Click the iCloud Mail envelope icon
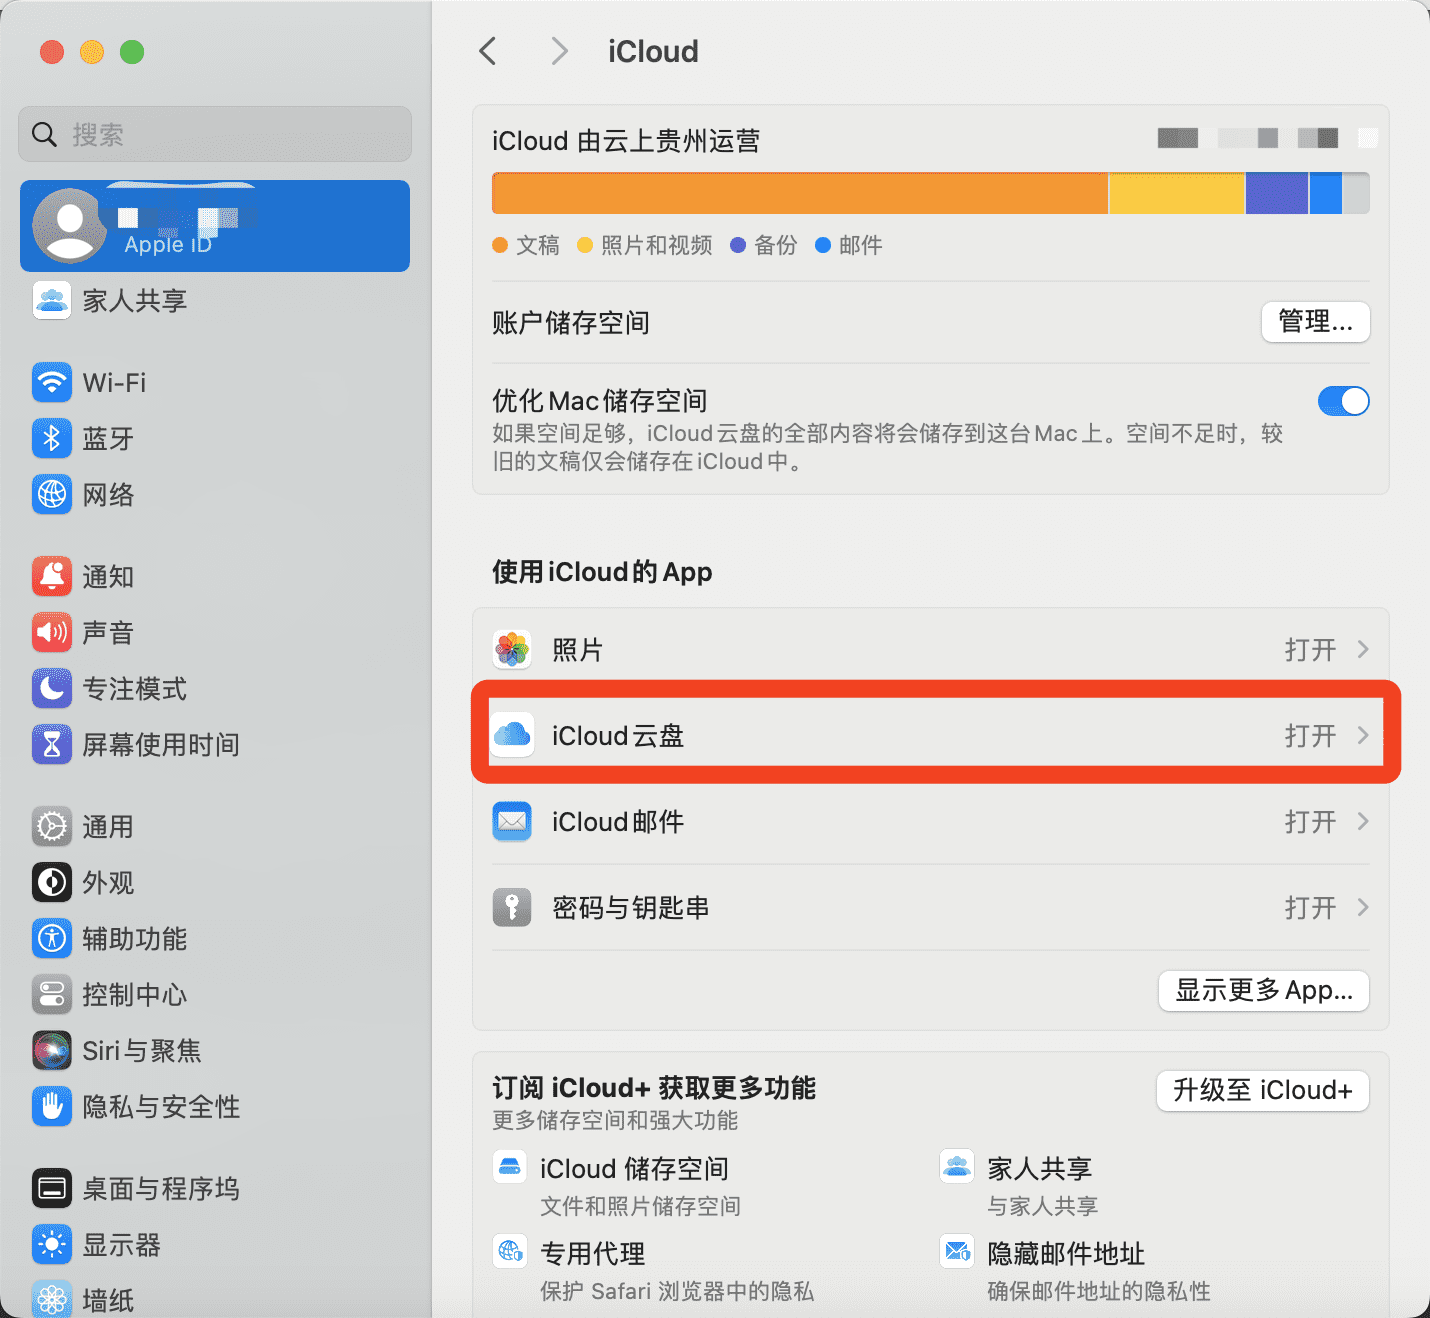This screenshot has height=1318, width=1430. click(512, 822)
